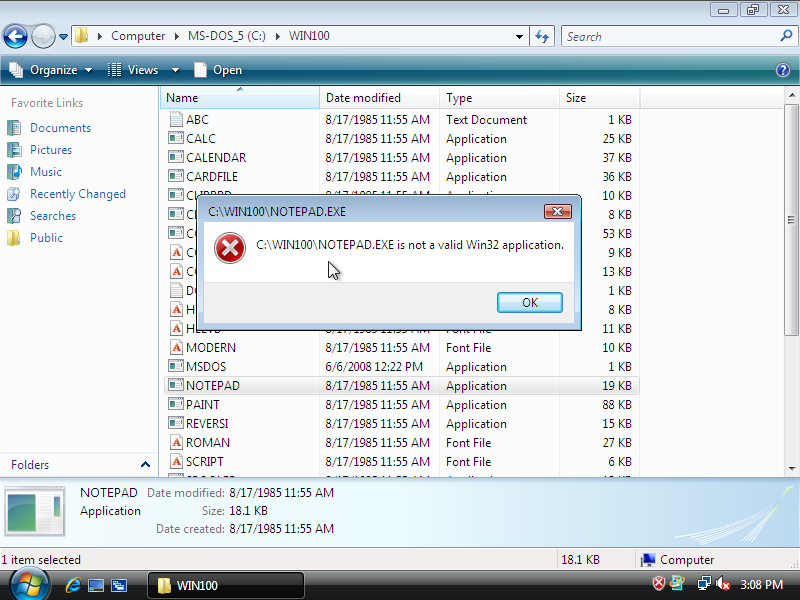Click the refresh button beside address bar

pyautogui.click(x=543, y=36)
